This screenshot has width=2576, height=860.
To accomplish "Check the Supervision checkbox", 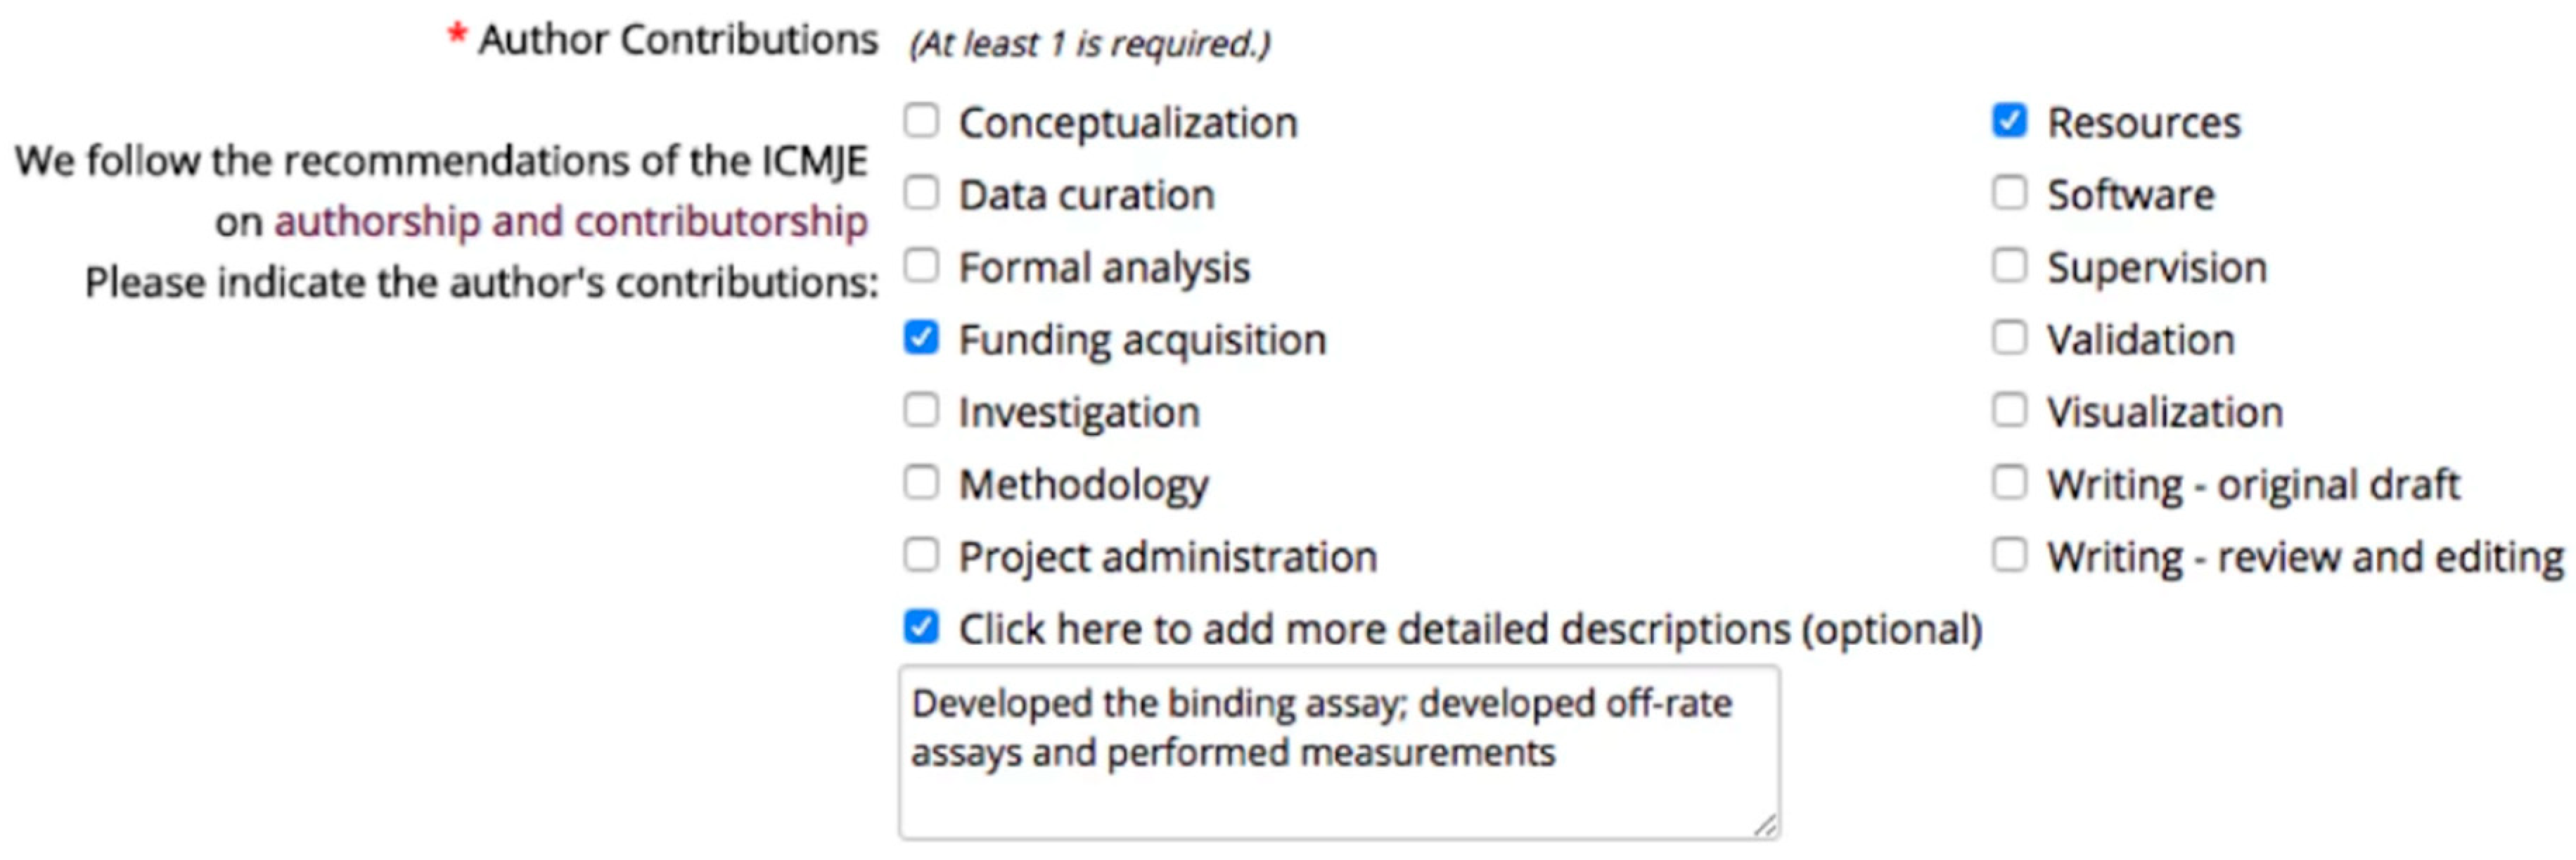I will [x=2009, y=266].
